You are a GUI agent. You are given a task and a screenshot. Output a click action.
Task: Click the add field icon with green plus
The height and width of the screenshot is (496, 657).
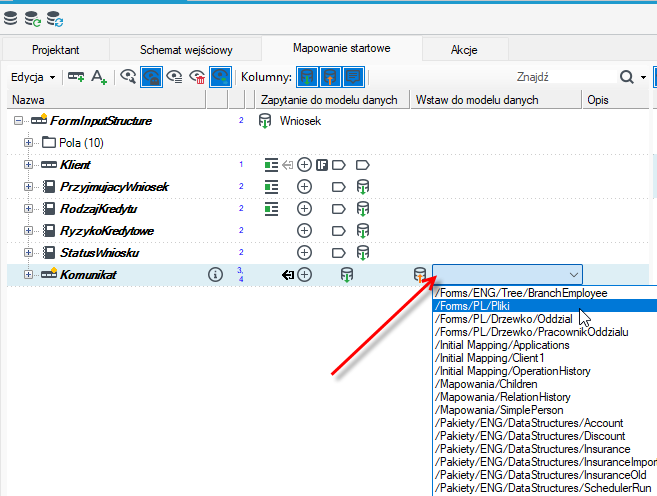point(76,77)
